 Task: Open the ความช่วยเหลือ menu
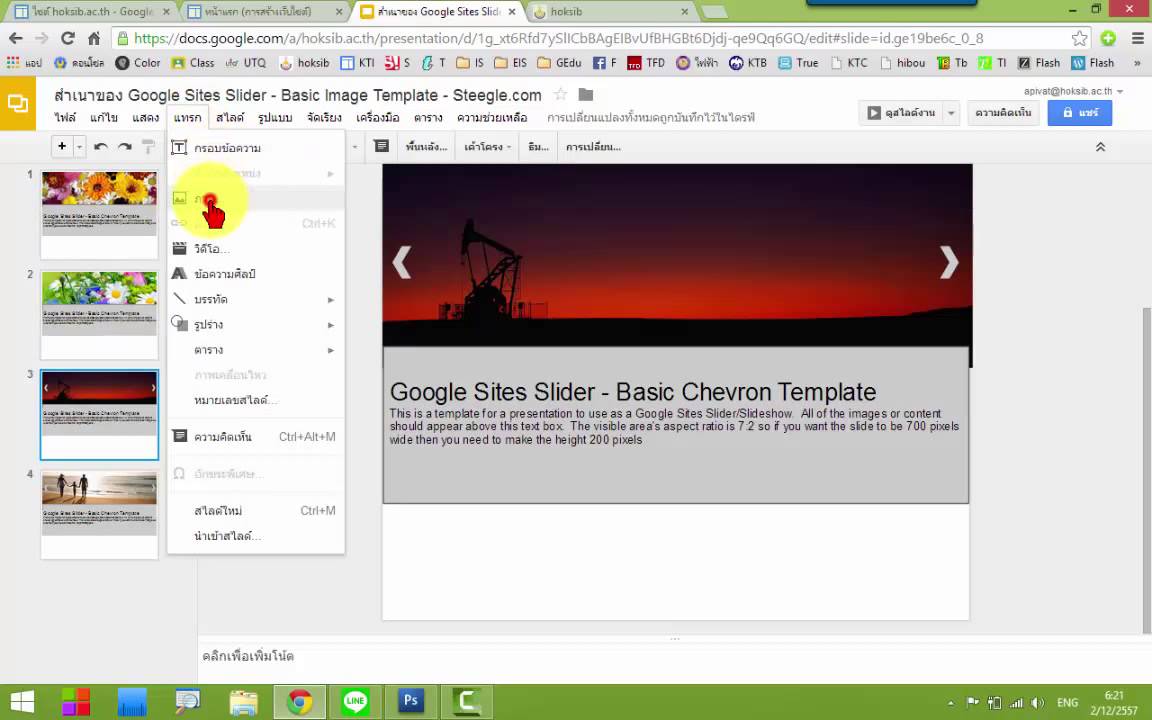pyautogui.click(x=492, y=118)
